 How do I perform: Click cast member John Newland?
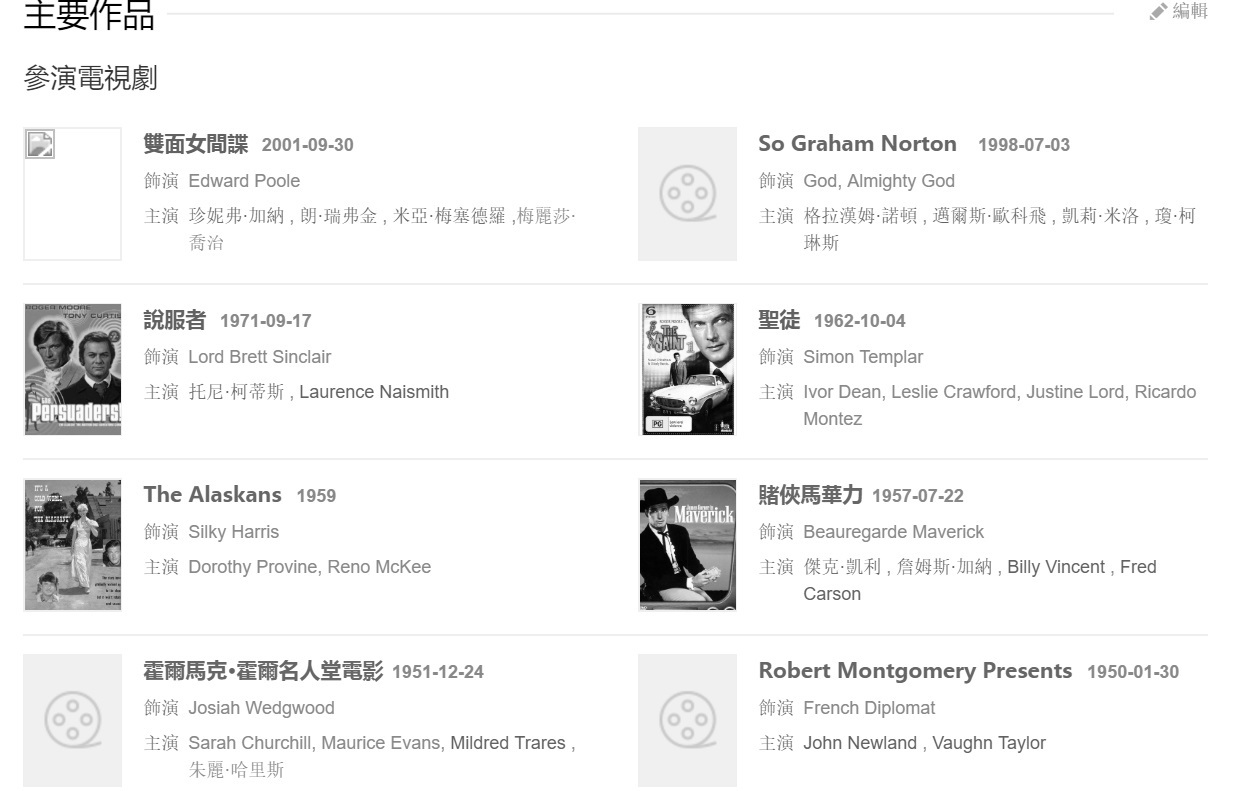pos(860,743)
